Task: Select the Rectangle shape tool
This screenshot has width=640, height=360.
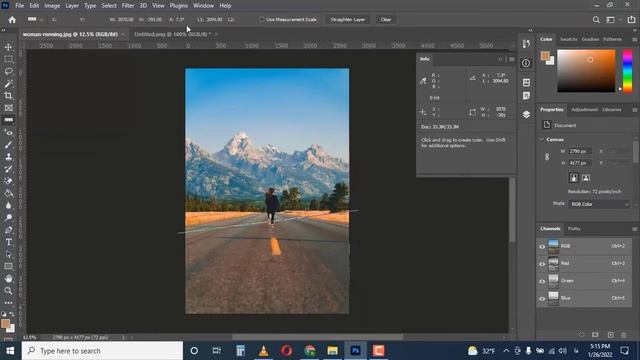Action: click(8, 267)
